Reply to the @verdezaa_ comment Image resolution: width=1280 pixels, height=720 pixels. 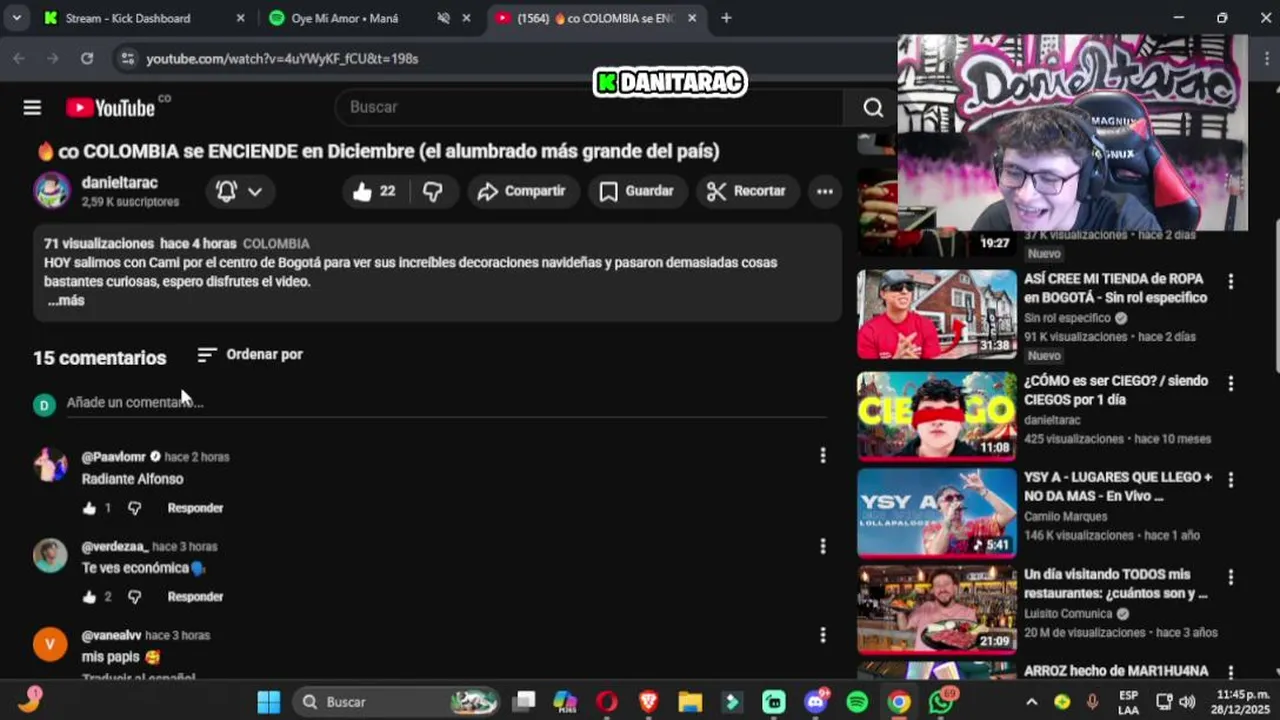tap(195, 597)
